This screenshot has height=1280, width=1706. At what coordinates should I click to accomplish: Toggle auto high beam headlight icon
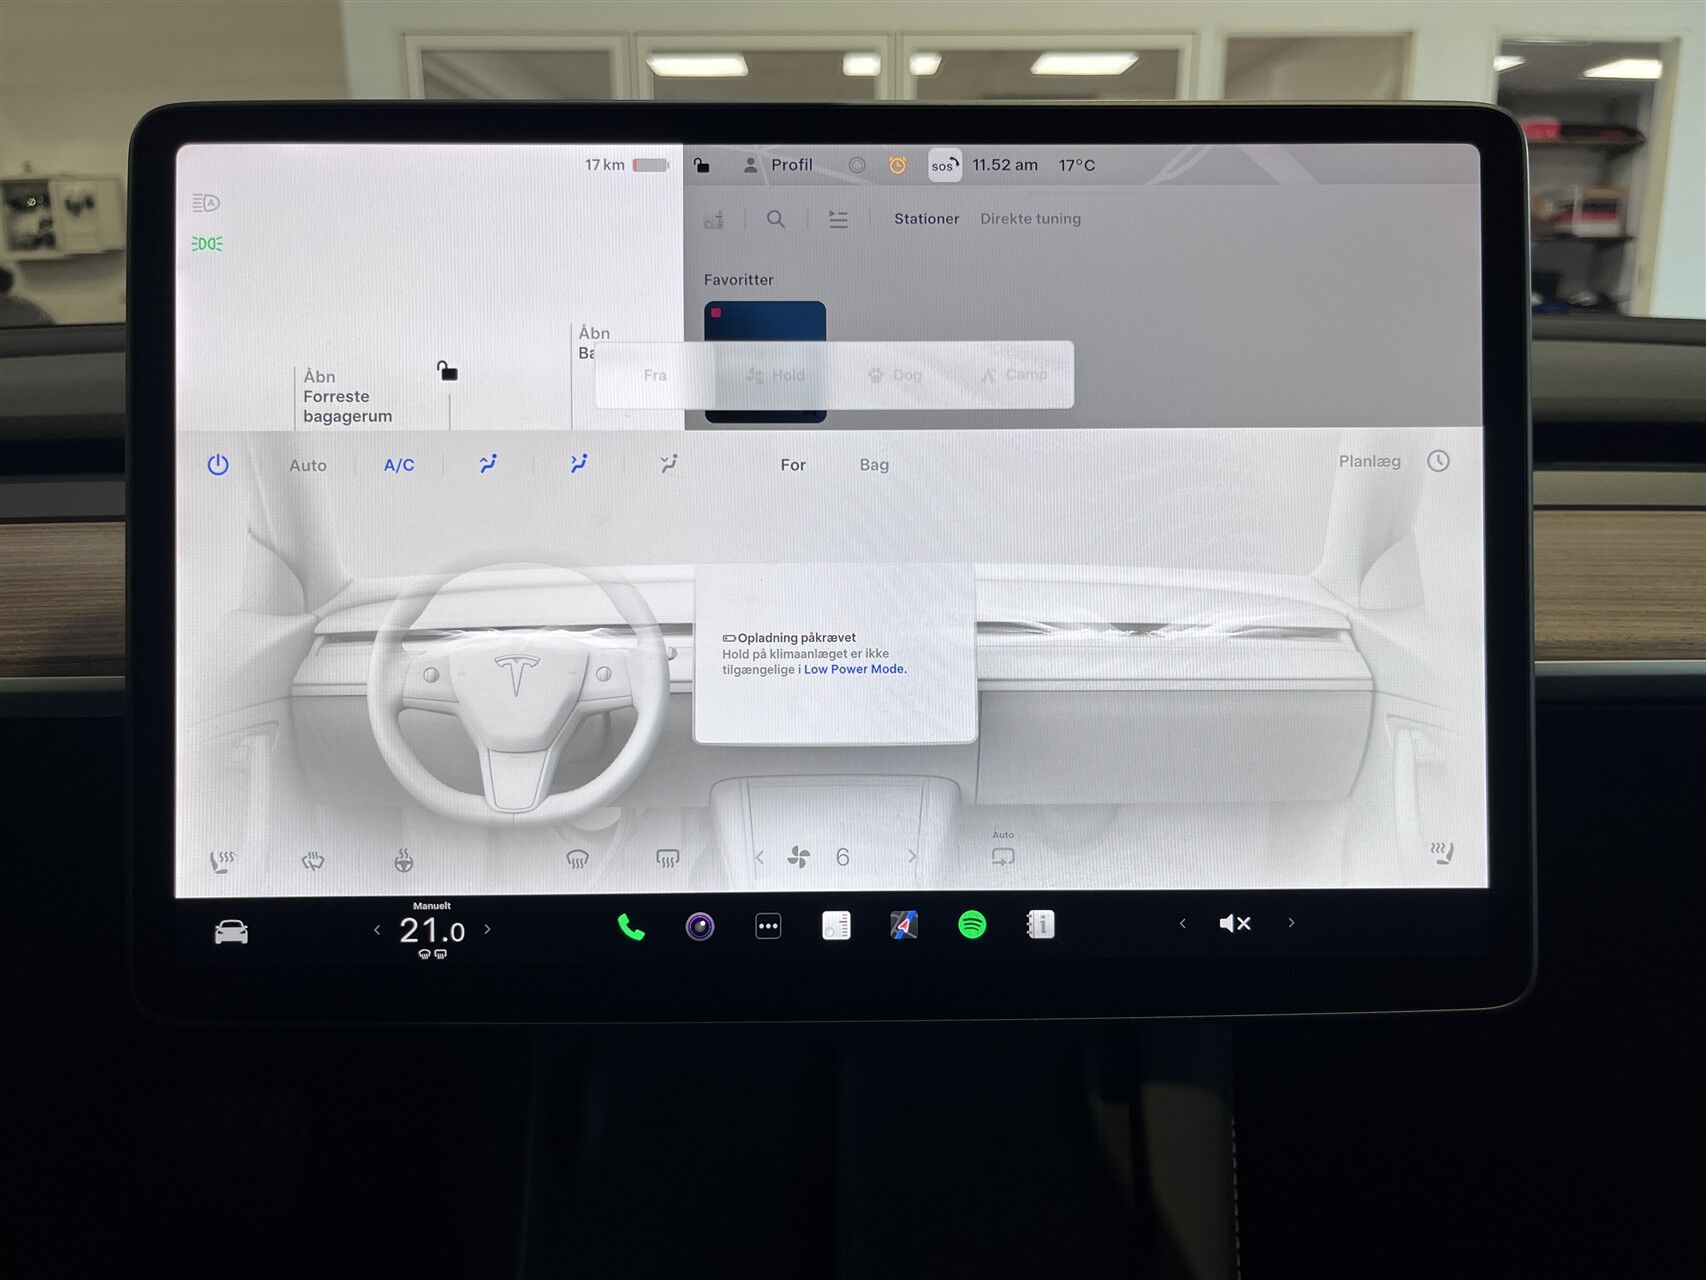click(206, 203)
